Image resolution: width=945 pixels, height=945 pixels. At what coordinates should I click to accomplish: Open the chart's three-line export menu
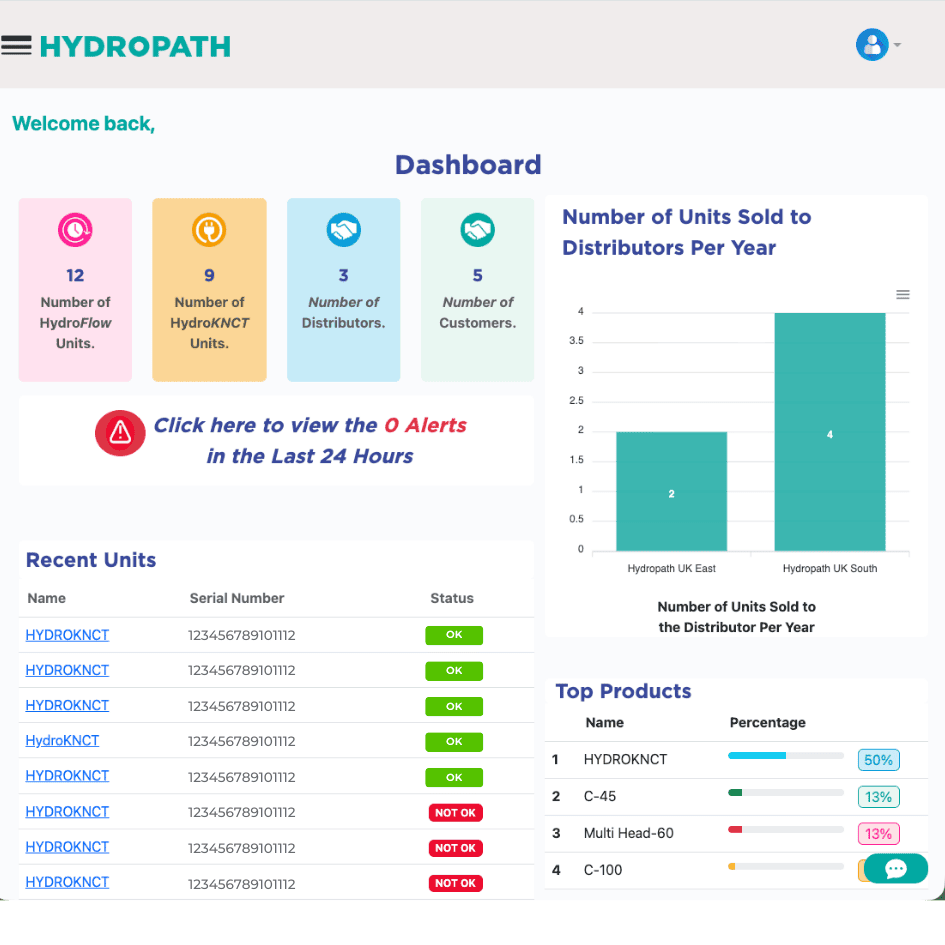pos(902,295)
